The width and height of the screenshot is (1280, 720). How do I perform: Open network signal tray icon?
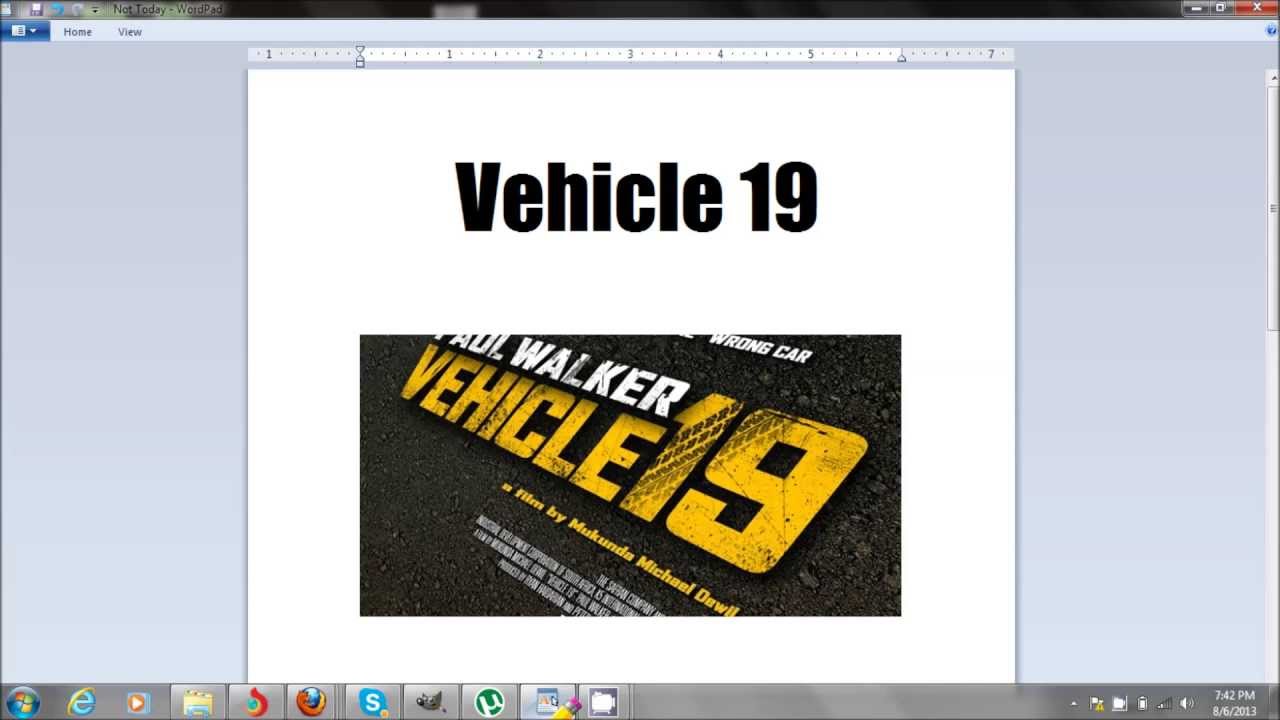(1165, 703)
